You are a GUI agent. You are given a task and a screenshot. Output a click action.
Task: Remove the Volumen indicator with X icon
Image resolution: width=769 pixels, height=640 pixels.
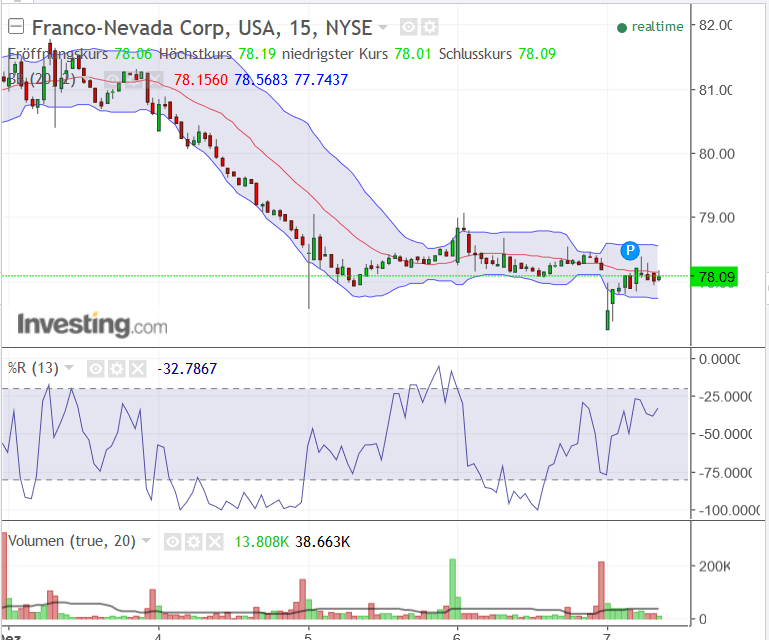(x=215, y=541)
